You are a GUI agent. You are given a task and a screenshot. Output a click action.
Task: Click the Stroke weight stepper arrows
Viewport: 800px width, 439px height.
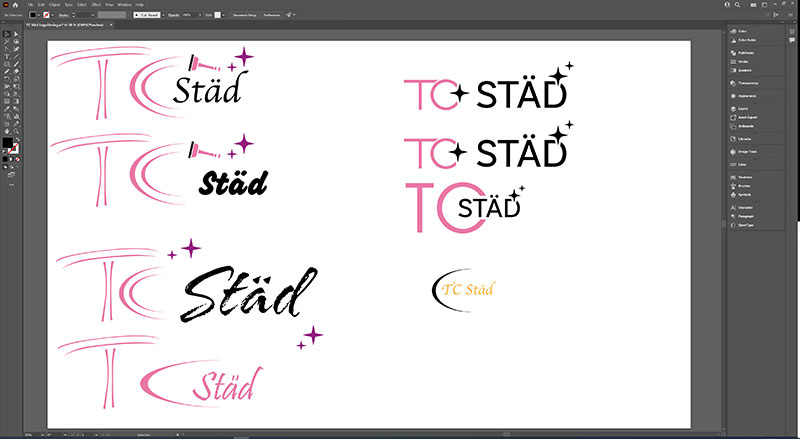tap(73, 15)
